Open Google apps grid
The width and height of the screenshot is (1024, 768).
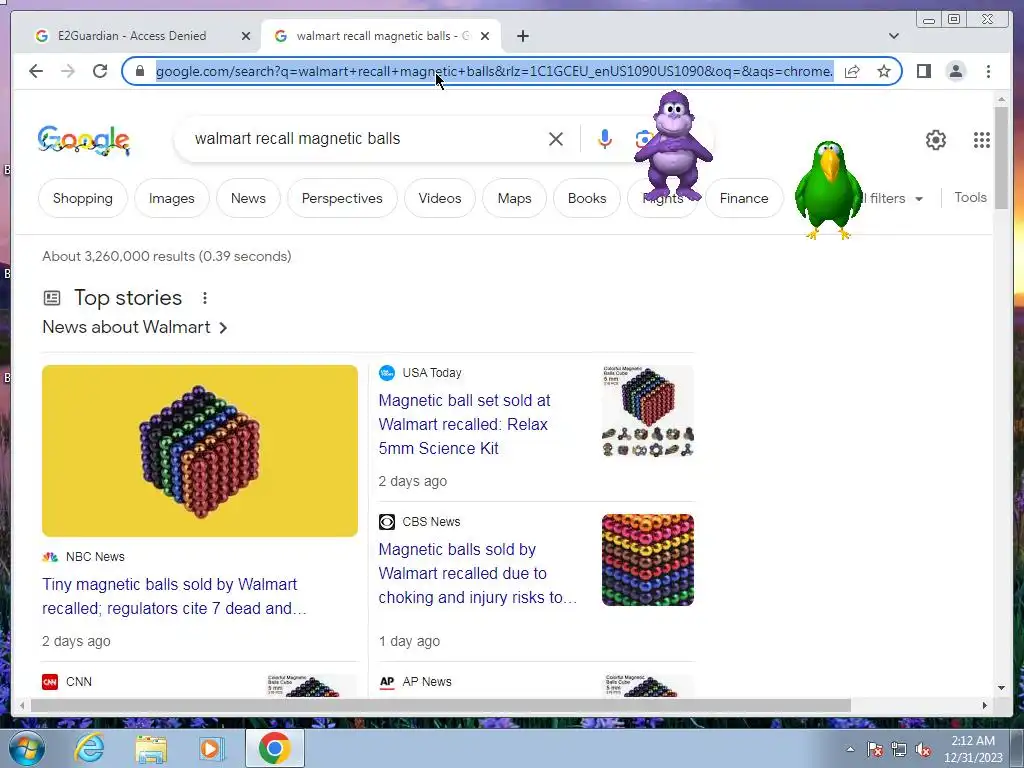point(982,140)
